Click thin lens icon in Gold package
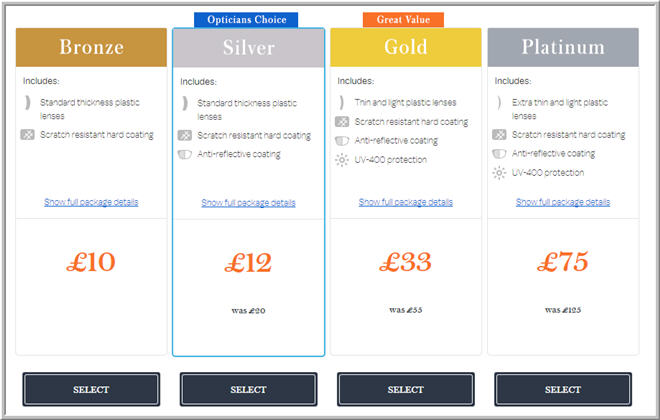 (x=341, y=102)
